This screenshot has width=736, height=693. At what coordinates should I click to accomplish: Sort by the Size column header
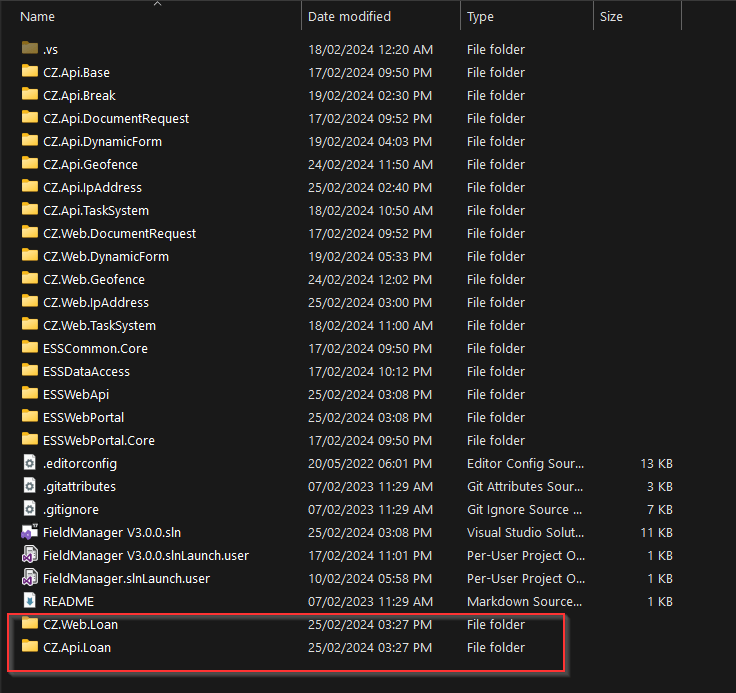tap(611, 16)
